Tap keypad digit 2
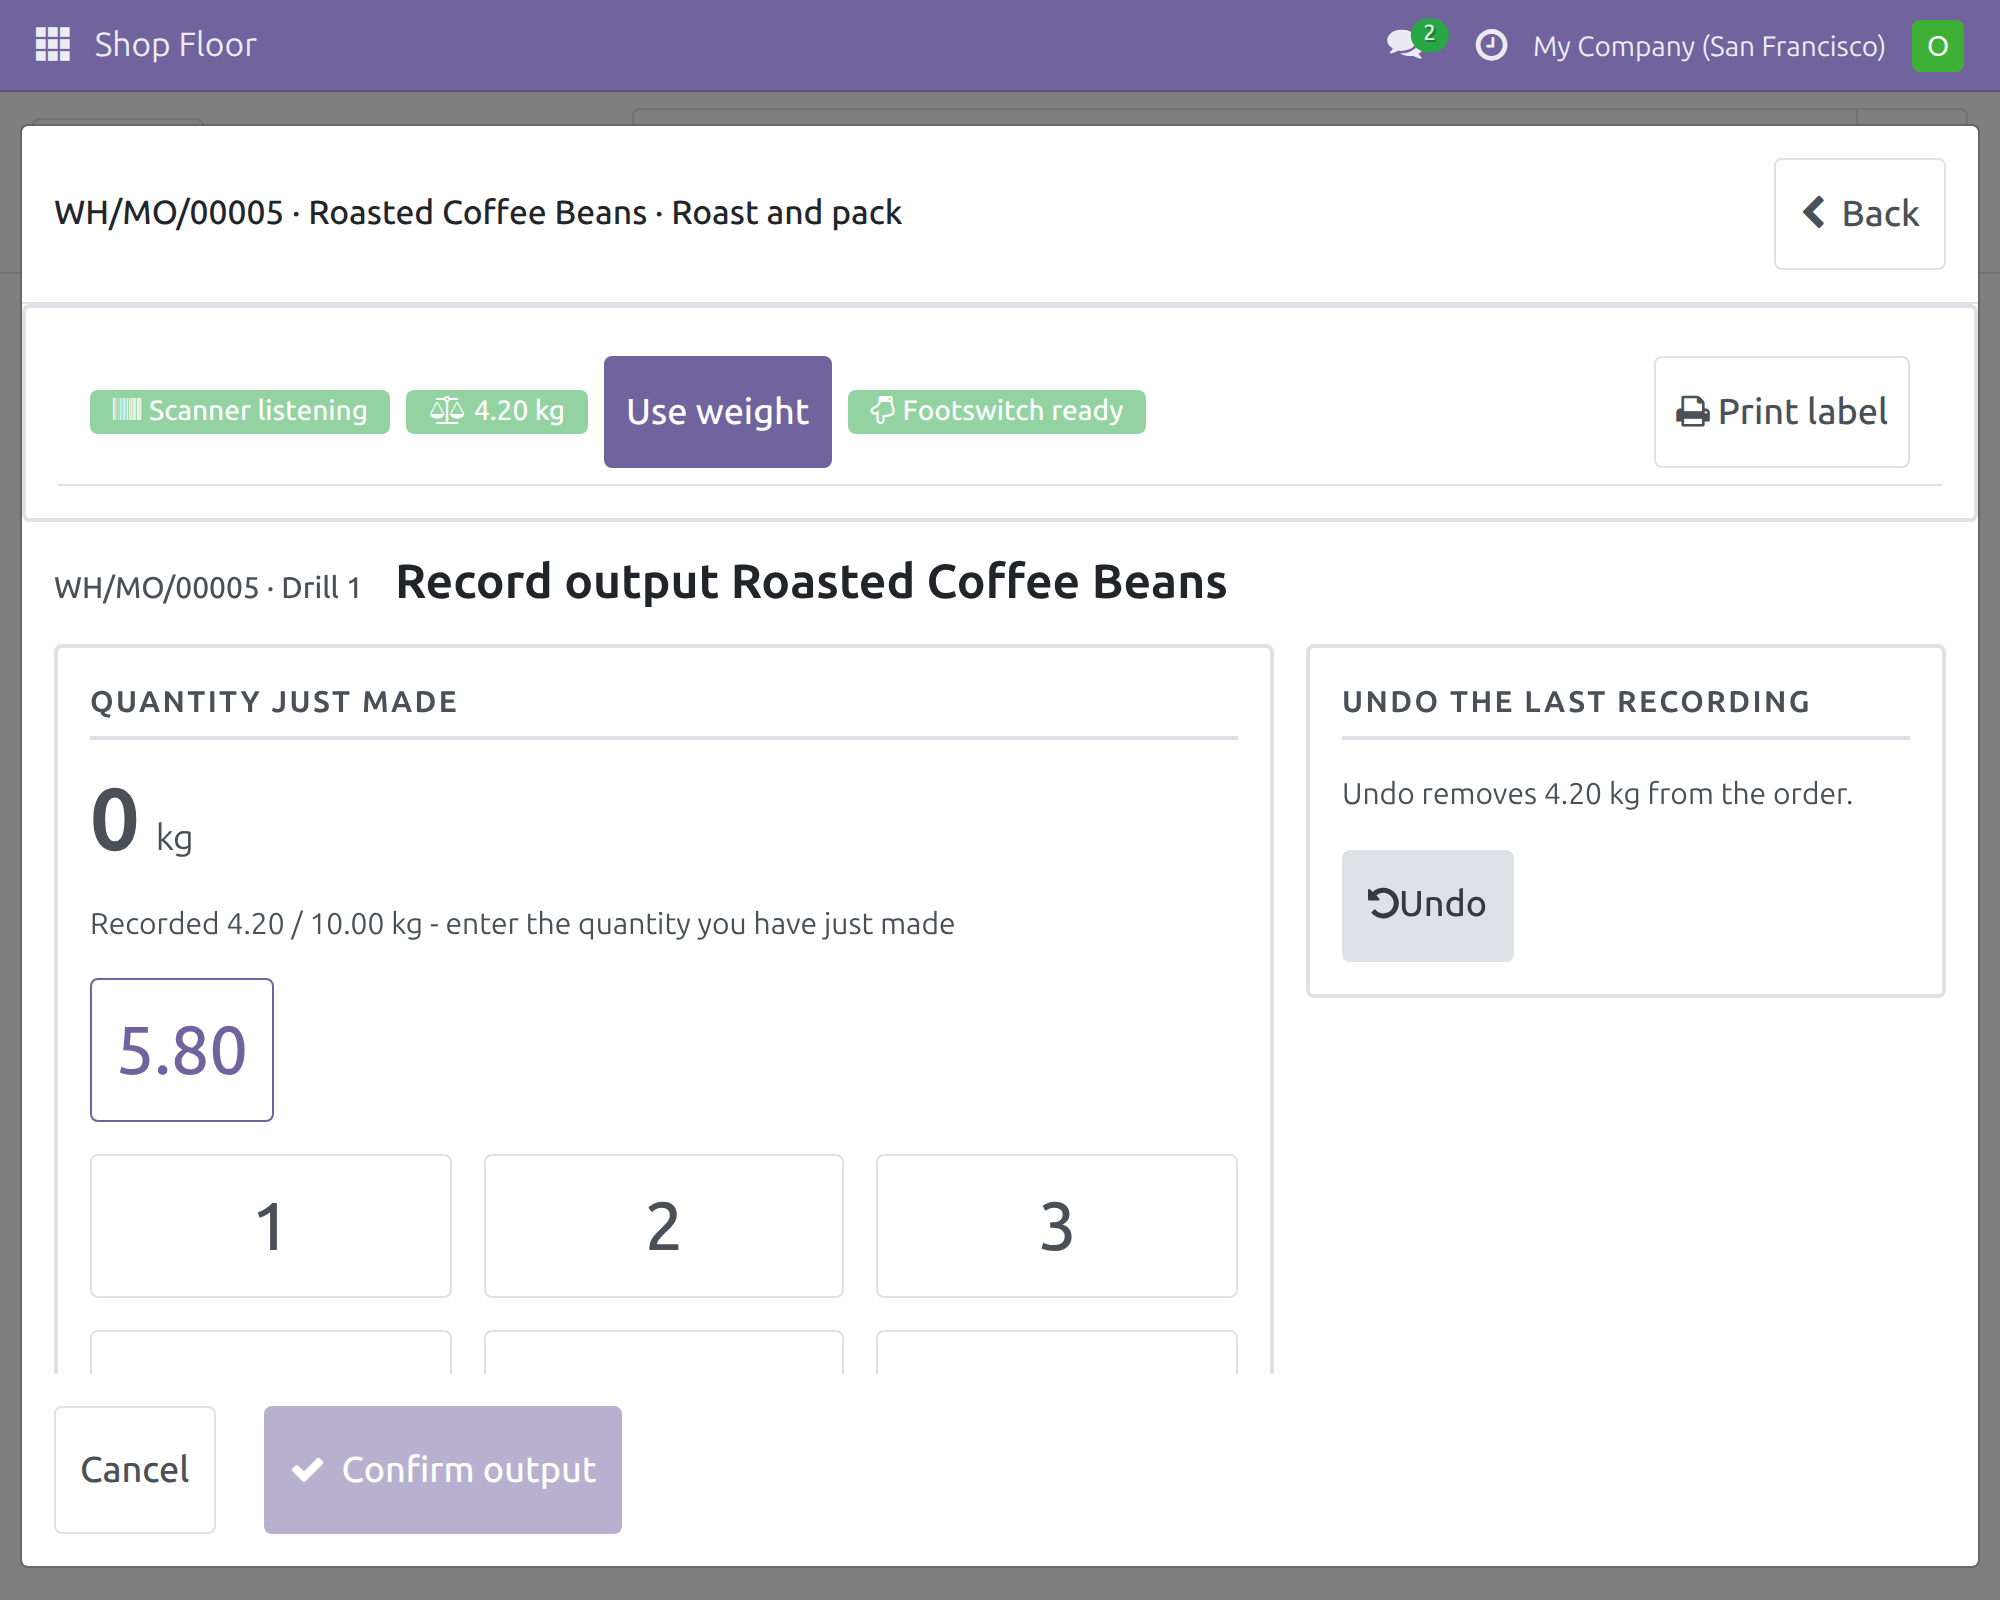Screen dimensions: 2000x1600 [x=664, y=1226]
